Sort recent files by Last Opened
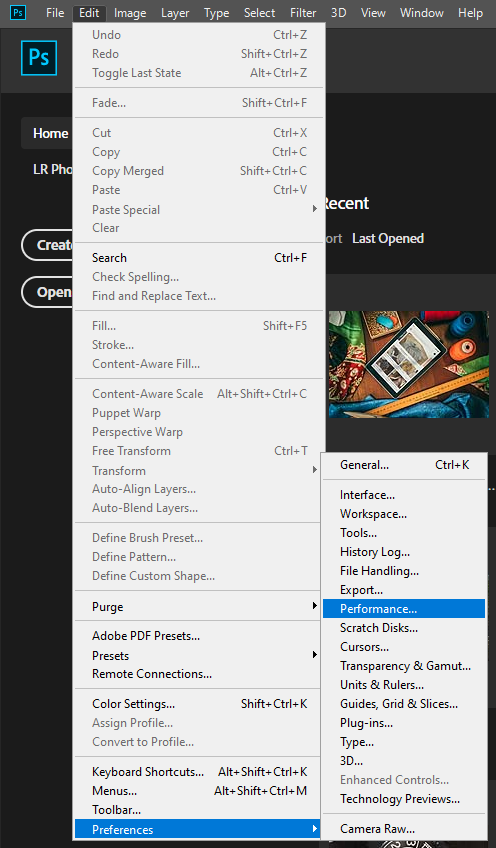496x848 pixels. point(388,238)
